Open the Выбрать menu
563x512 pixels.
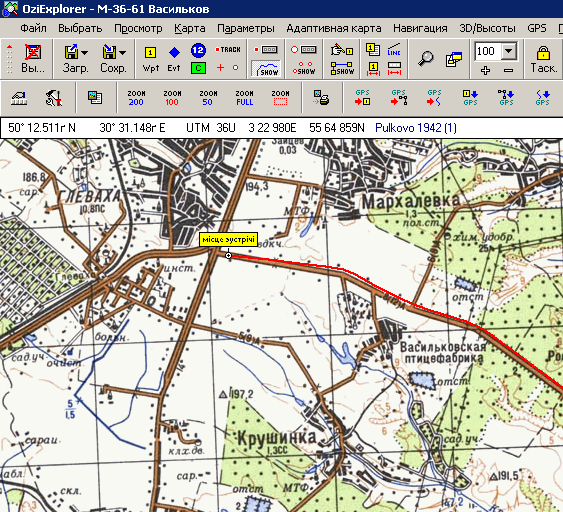coord(80,28)
